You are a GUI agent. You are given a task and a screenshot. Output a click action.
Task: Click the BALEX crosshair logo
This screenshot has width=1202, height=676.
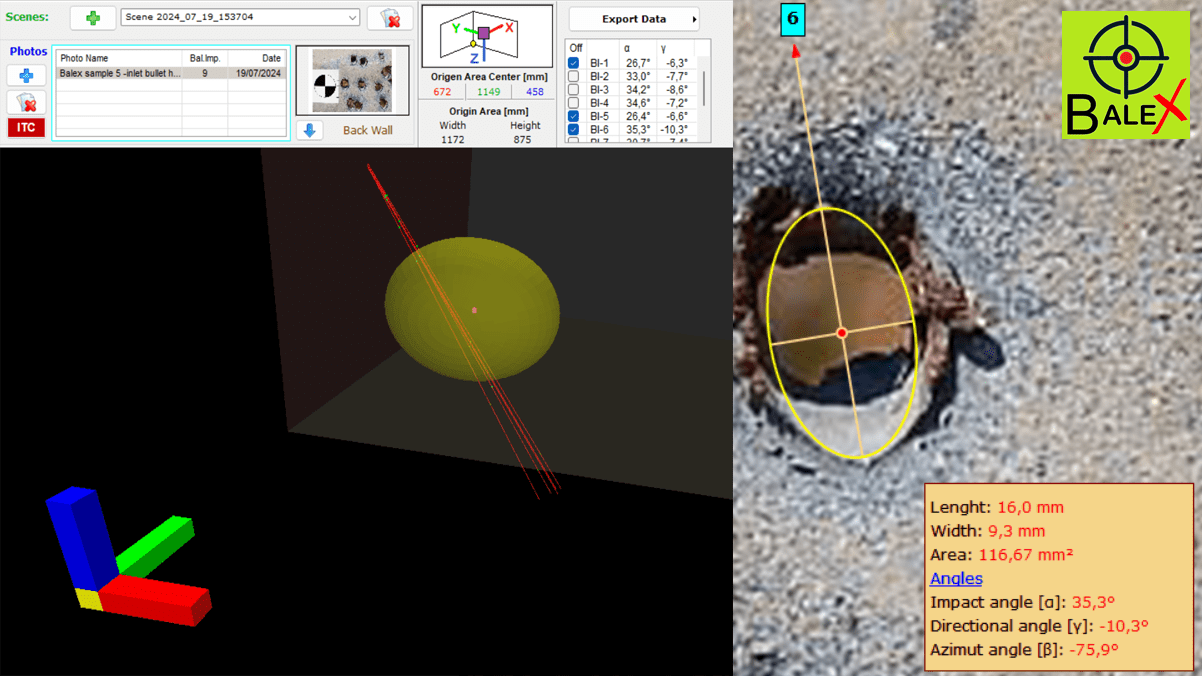coord(1125,74)
